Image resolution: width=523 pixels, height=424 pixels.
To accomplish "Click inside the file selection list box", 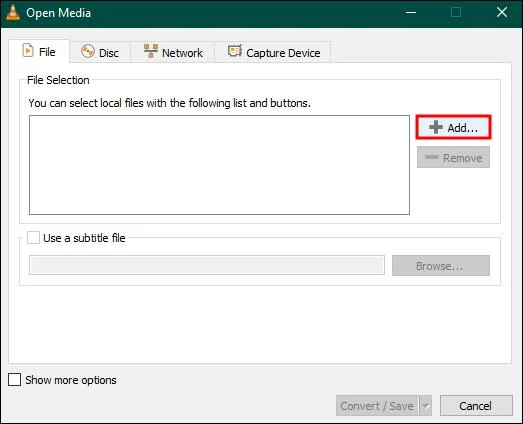I will (x=219, y=165).
